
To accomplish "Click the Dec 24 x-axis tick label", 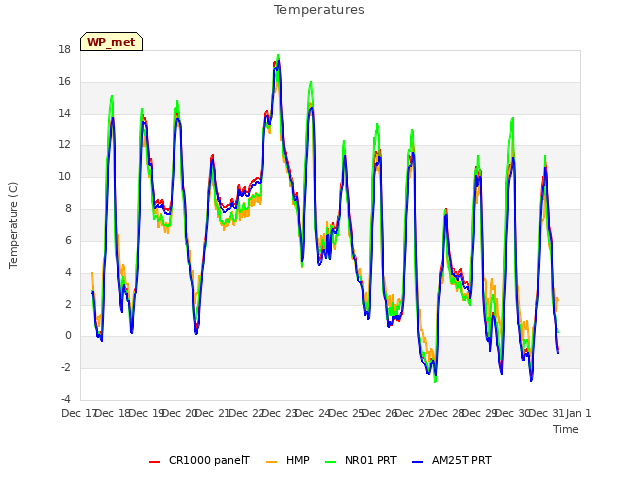I will [312, 413].
